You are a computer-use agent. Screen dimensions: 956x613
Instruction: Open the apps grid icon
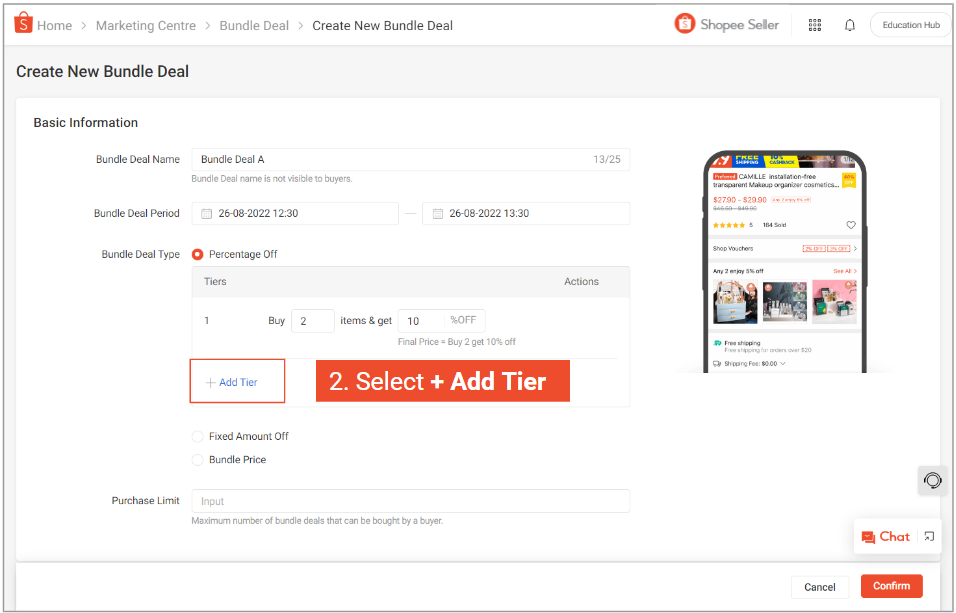click(815, 25)
